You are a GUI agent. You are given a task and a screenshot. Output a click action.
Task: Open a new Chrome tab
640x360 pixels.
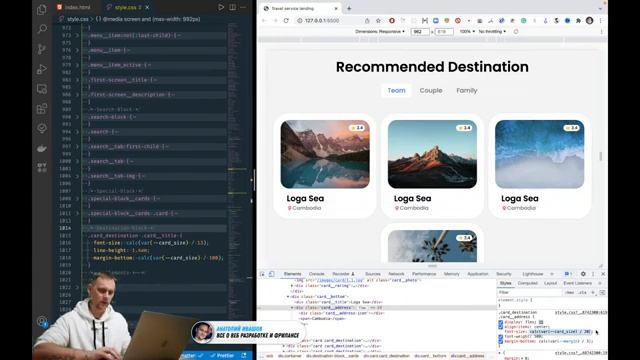click(349, 8)
